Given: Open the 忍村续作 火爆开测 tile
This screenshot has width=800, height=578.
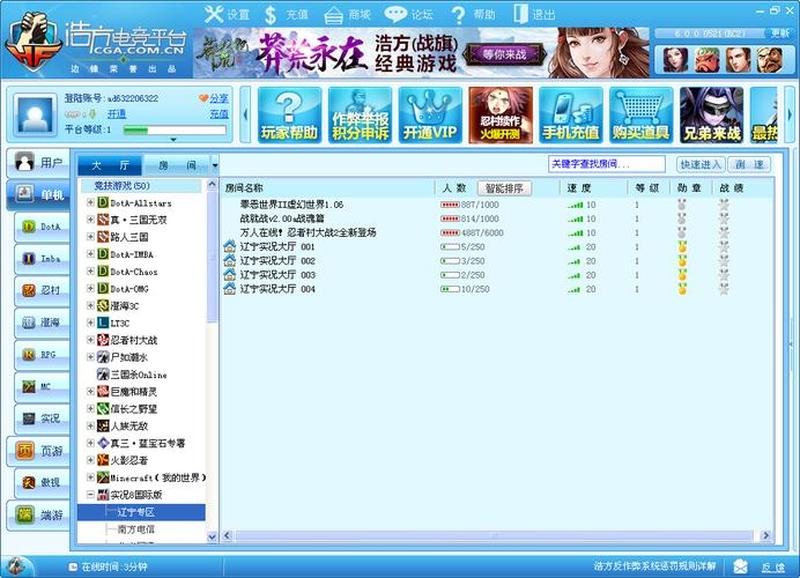Looking at the screenshot, I should [x=501, y=115].
